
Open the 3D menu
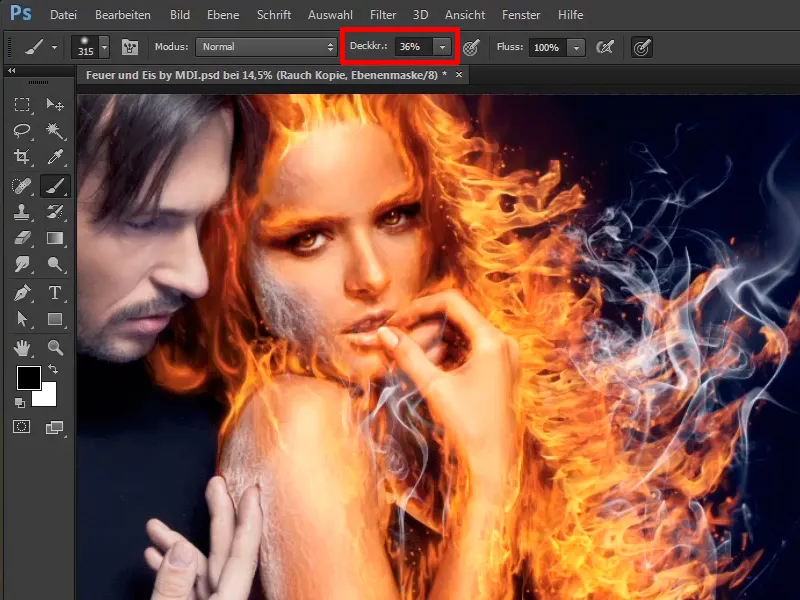pyautogui.click(x=420, y=15)
